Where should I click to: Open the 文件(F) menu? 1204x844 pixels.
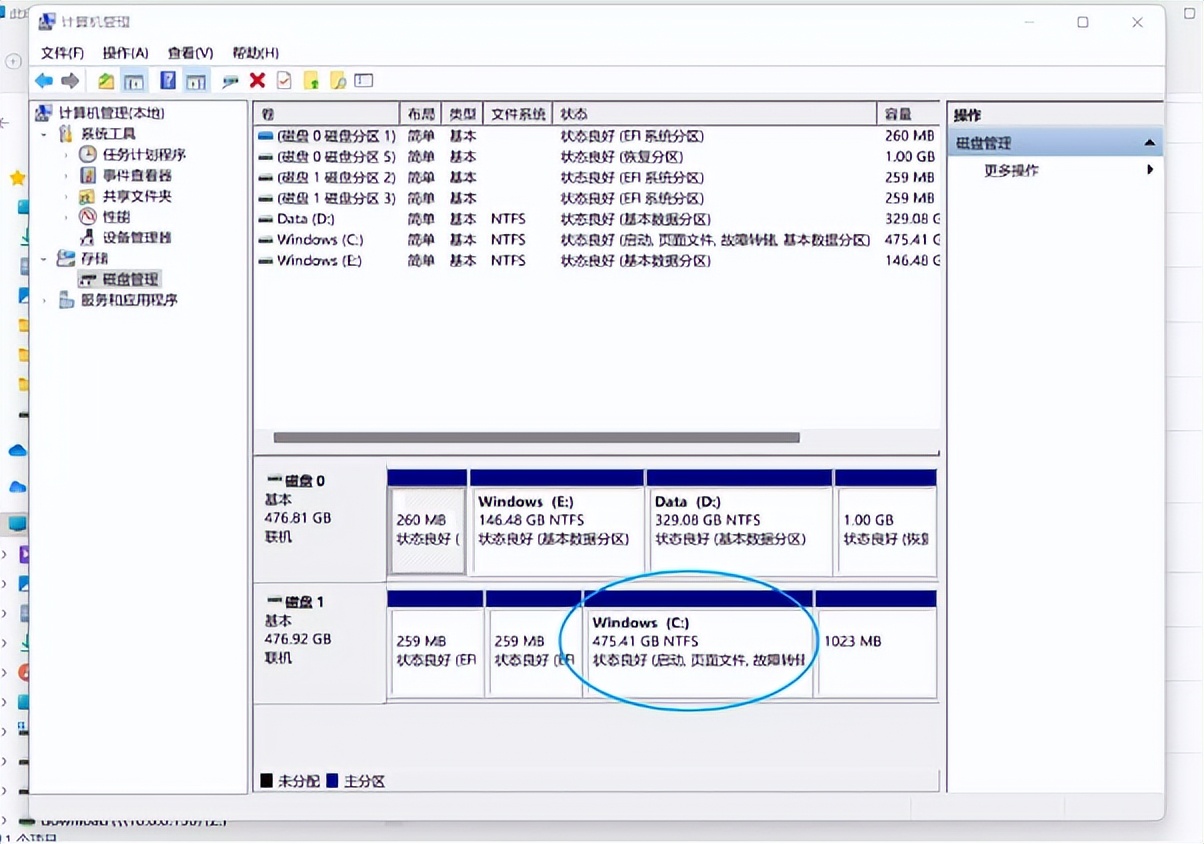click(62, 53)
